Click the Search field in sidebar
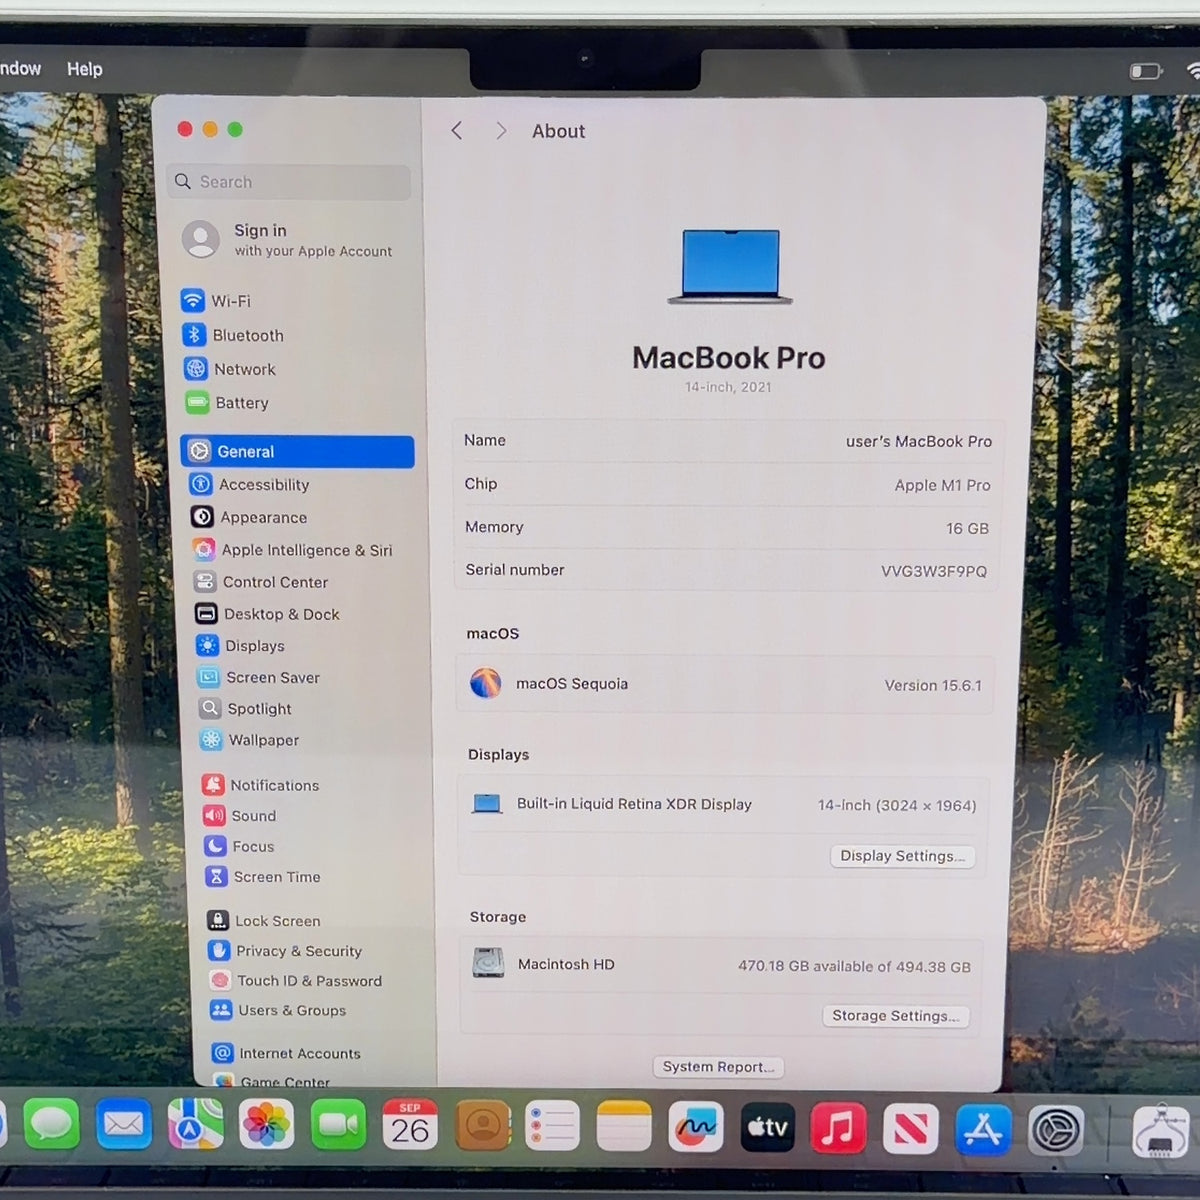1200x1200 pixels. tap(289, 182)
